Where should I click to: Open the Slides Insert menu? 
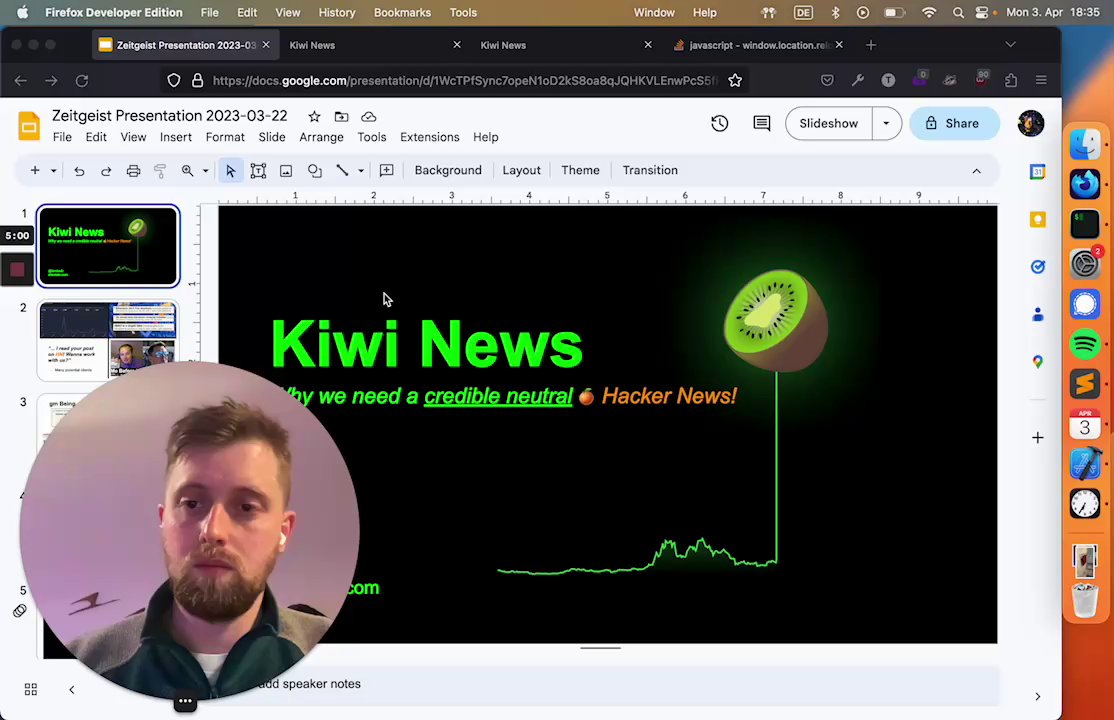coord(175,137)
